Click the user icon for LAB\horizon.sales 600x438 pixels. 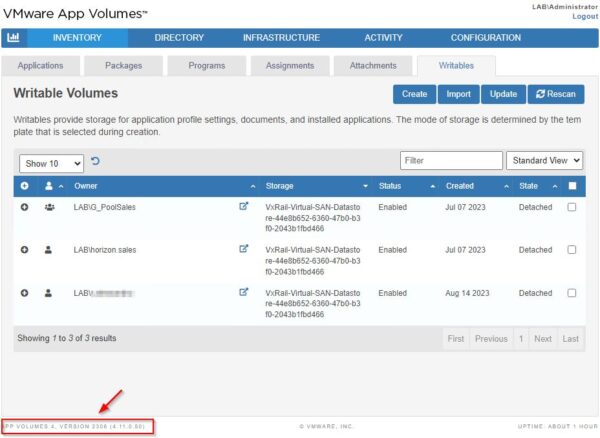[48, 250]
